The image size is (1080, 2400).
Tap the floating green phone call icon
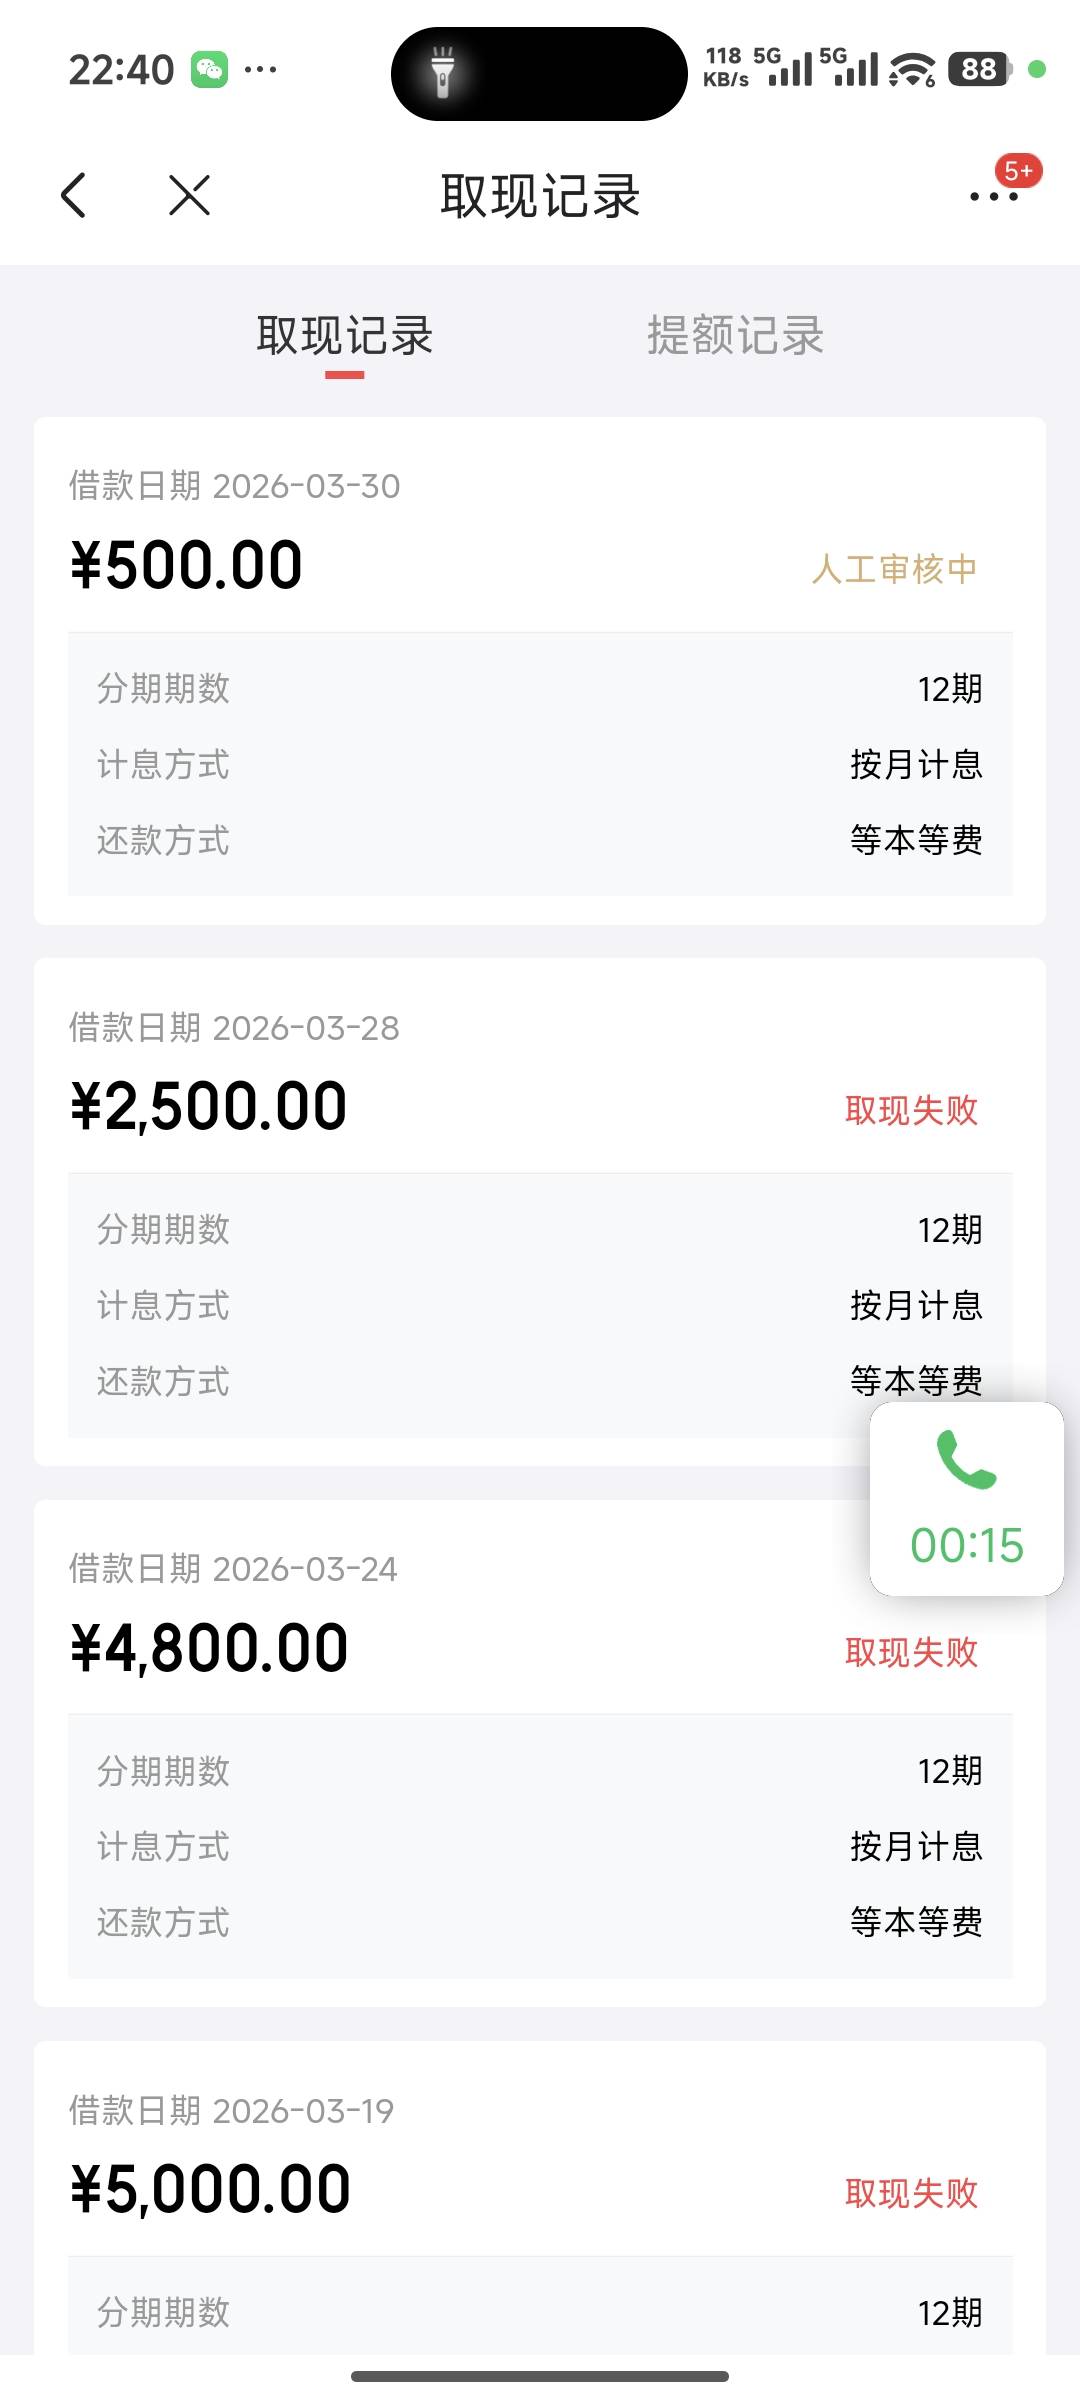coord(966,1460)
